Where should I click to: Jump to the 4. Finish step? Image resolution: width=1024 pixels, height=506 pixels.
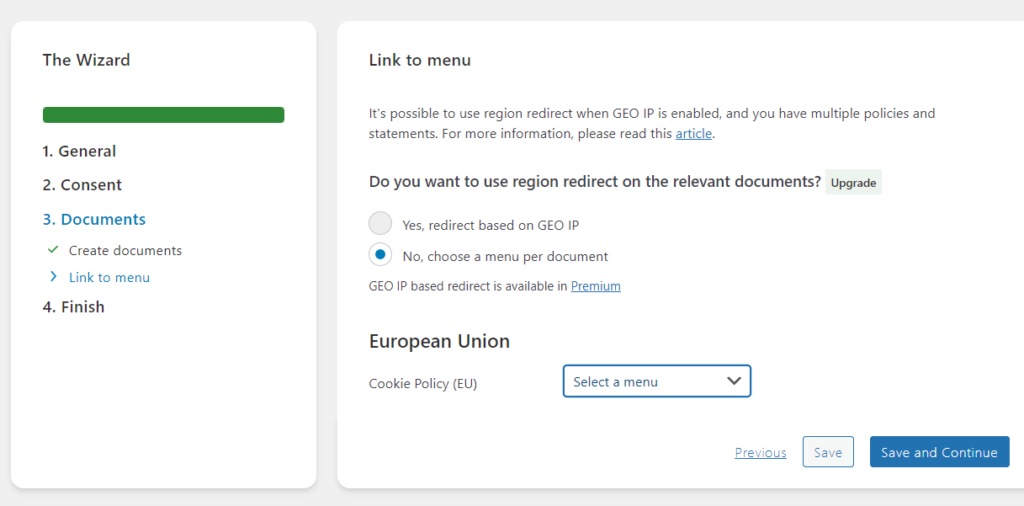tap(73, 307)
